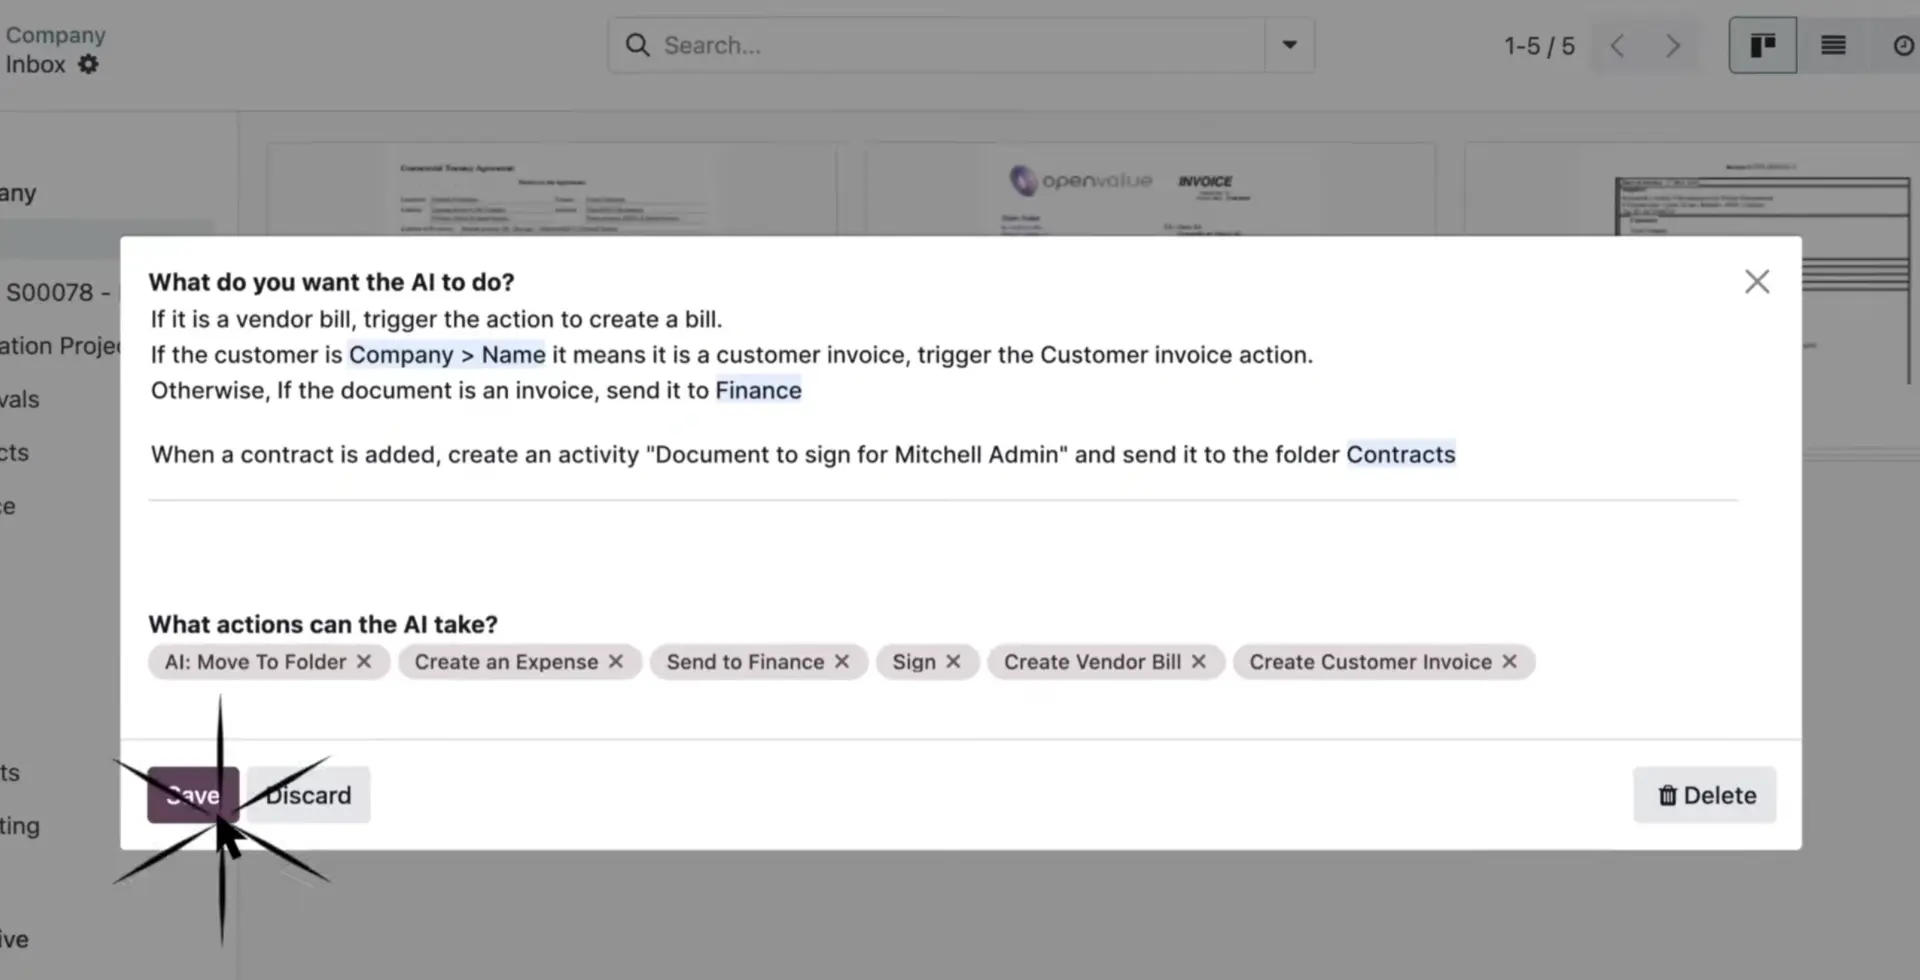Image resolution: width=1920 pixels, height=980 pixels.
Task: Go to next page of documents
Action: (x=1672, y=45)
